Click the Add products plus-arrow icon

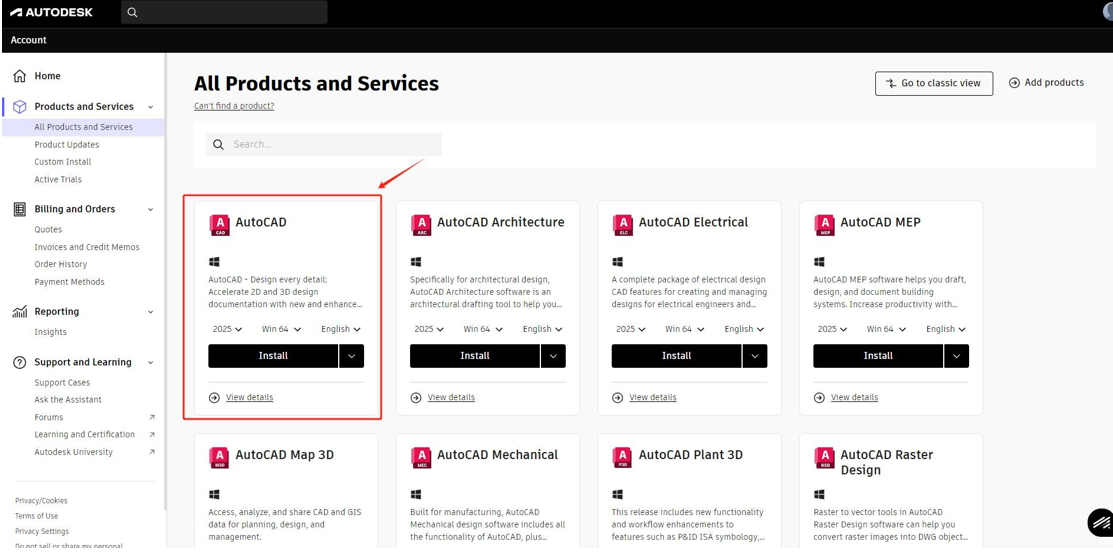point(1014,83)
